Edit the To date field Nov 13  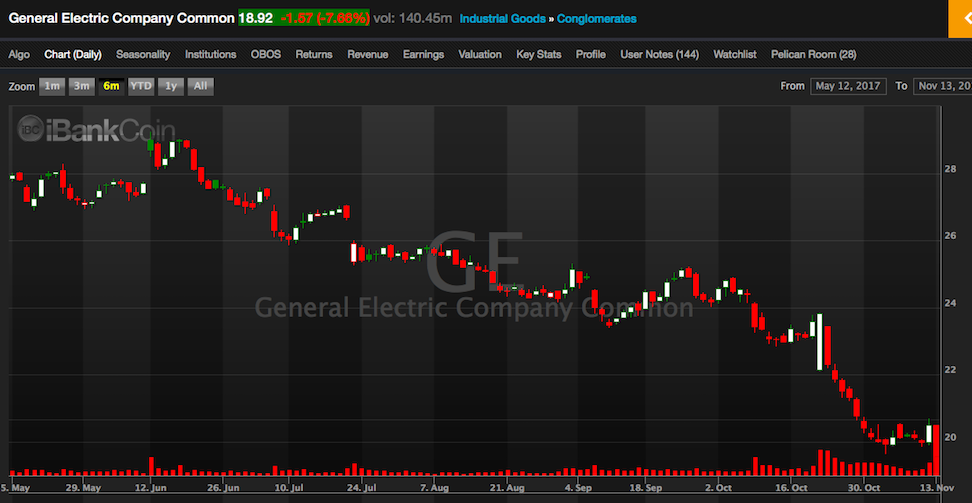(x=942, y=86)
